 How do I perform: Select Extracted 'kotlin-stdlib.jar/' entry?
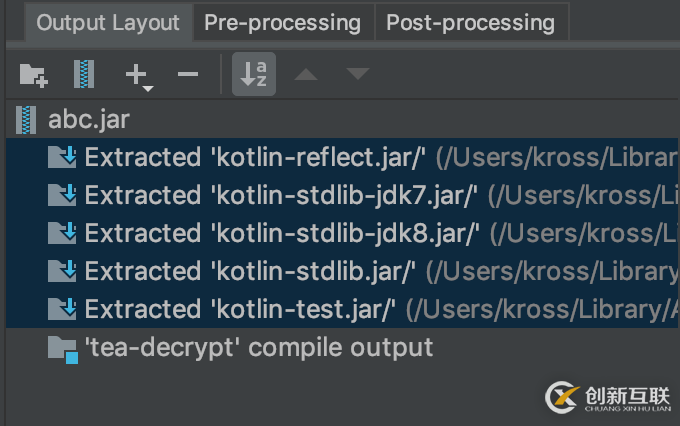(x=250, y=271)
